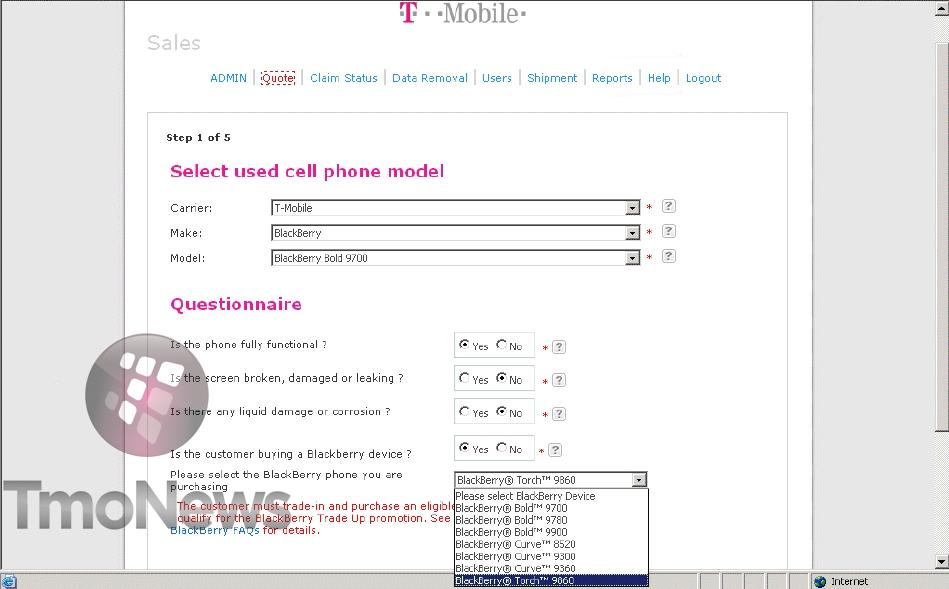Go to the Reports menu item
The height and width of the screenshot is (589, 949).
click(x=611, y=78)
